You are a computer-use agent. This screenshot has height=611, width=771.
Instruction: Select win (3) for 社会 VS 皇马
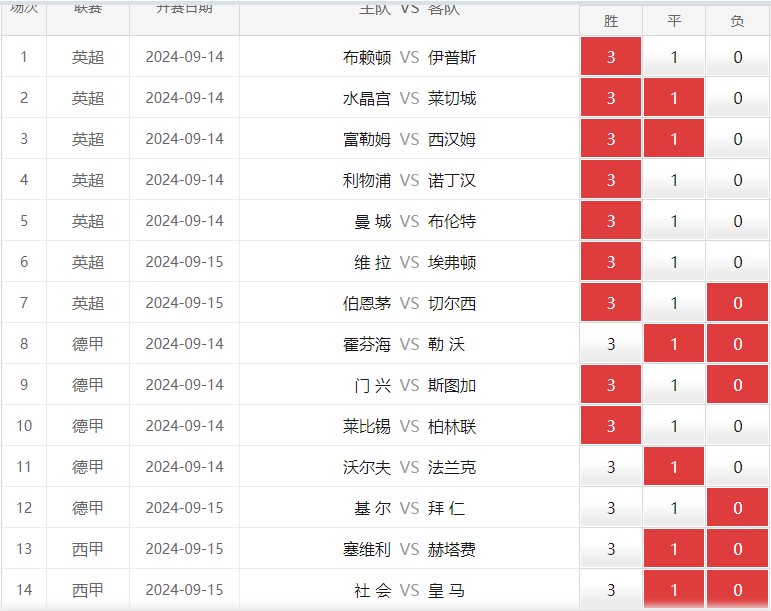(611, 589)
